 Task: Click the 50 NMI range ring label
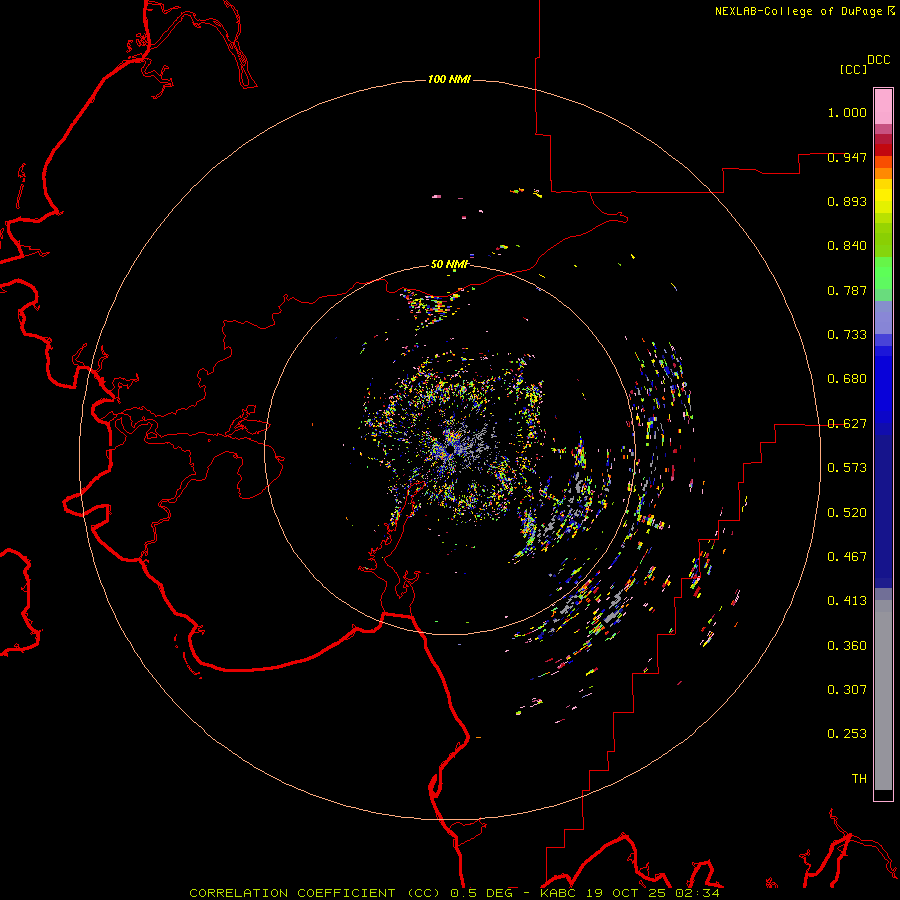pos(449,264)
